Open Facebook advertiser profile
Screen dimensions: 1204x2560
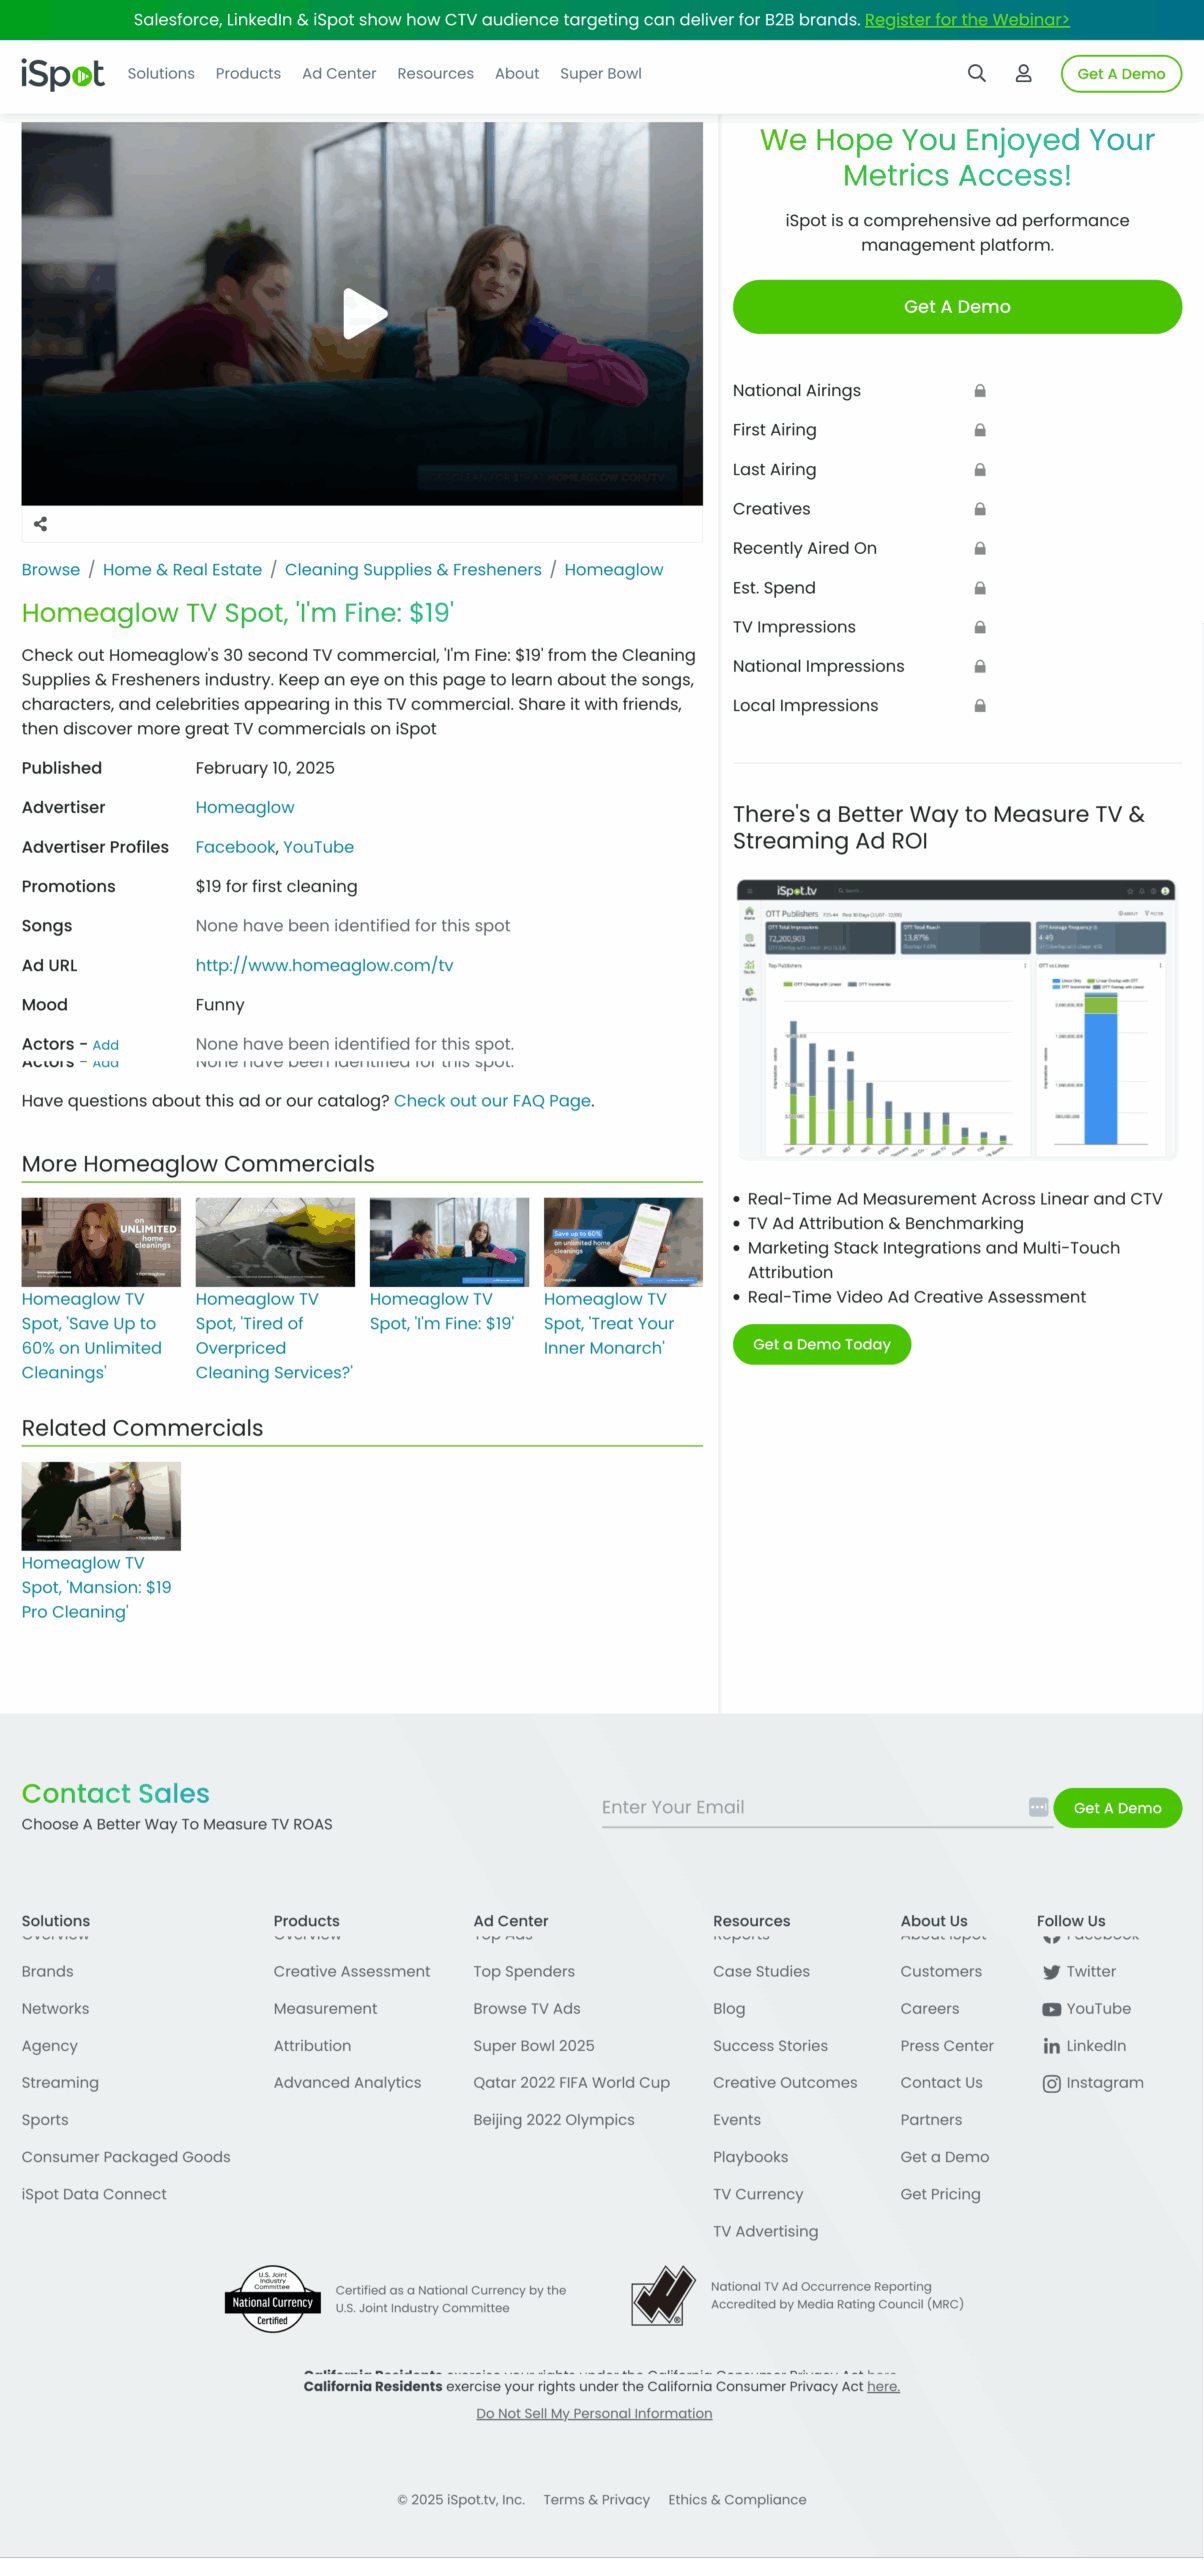point(235,848)
